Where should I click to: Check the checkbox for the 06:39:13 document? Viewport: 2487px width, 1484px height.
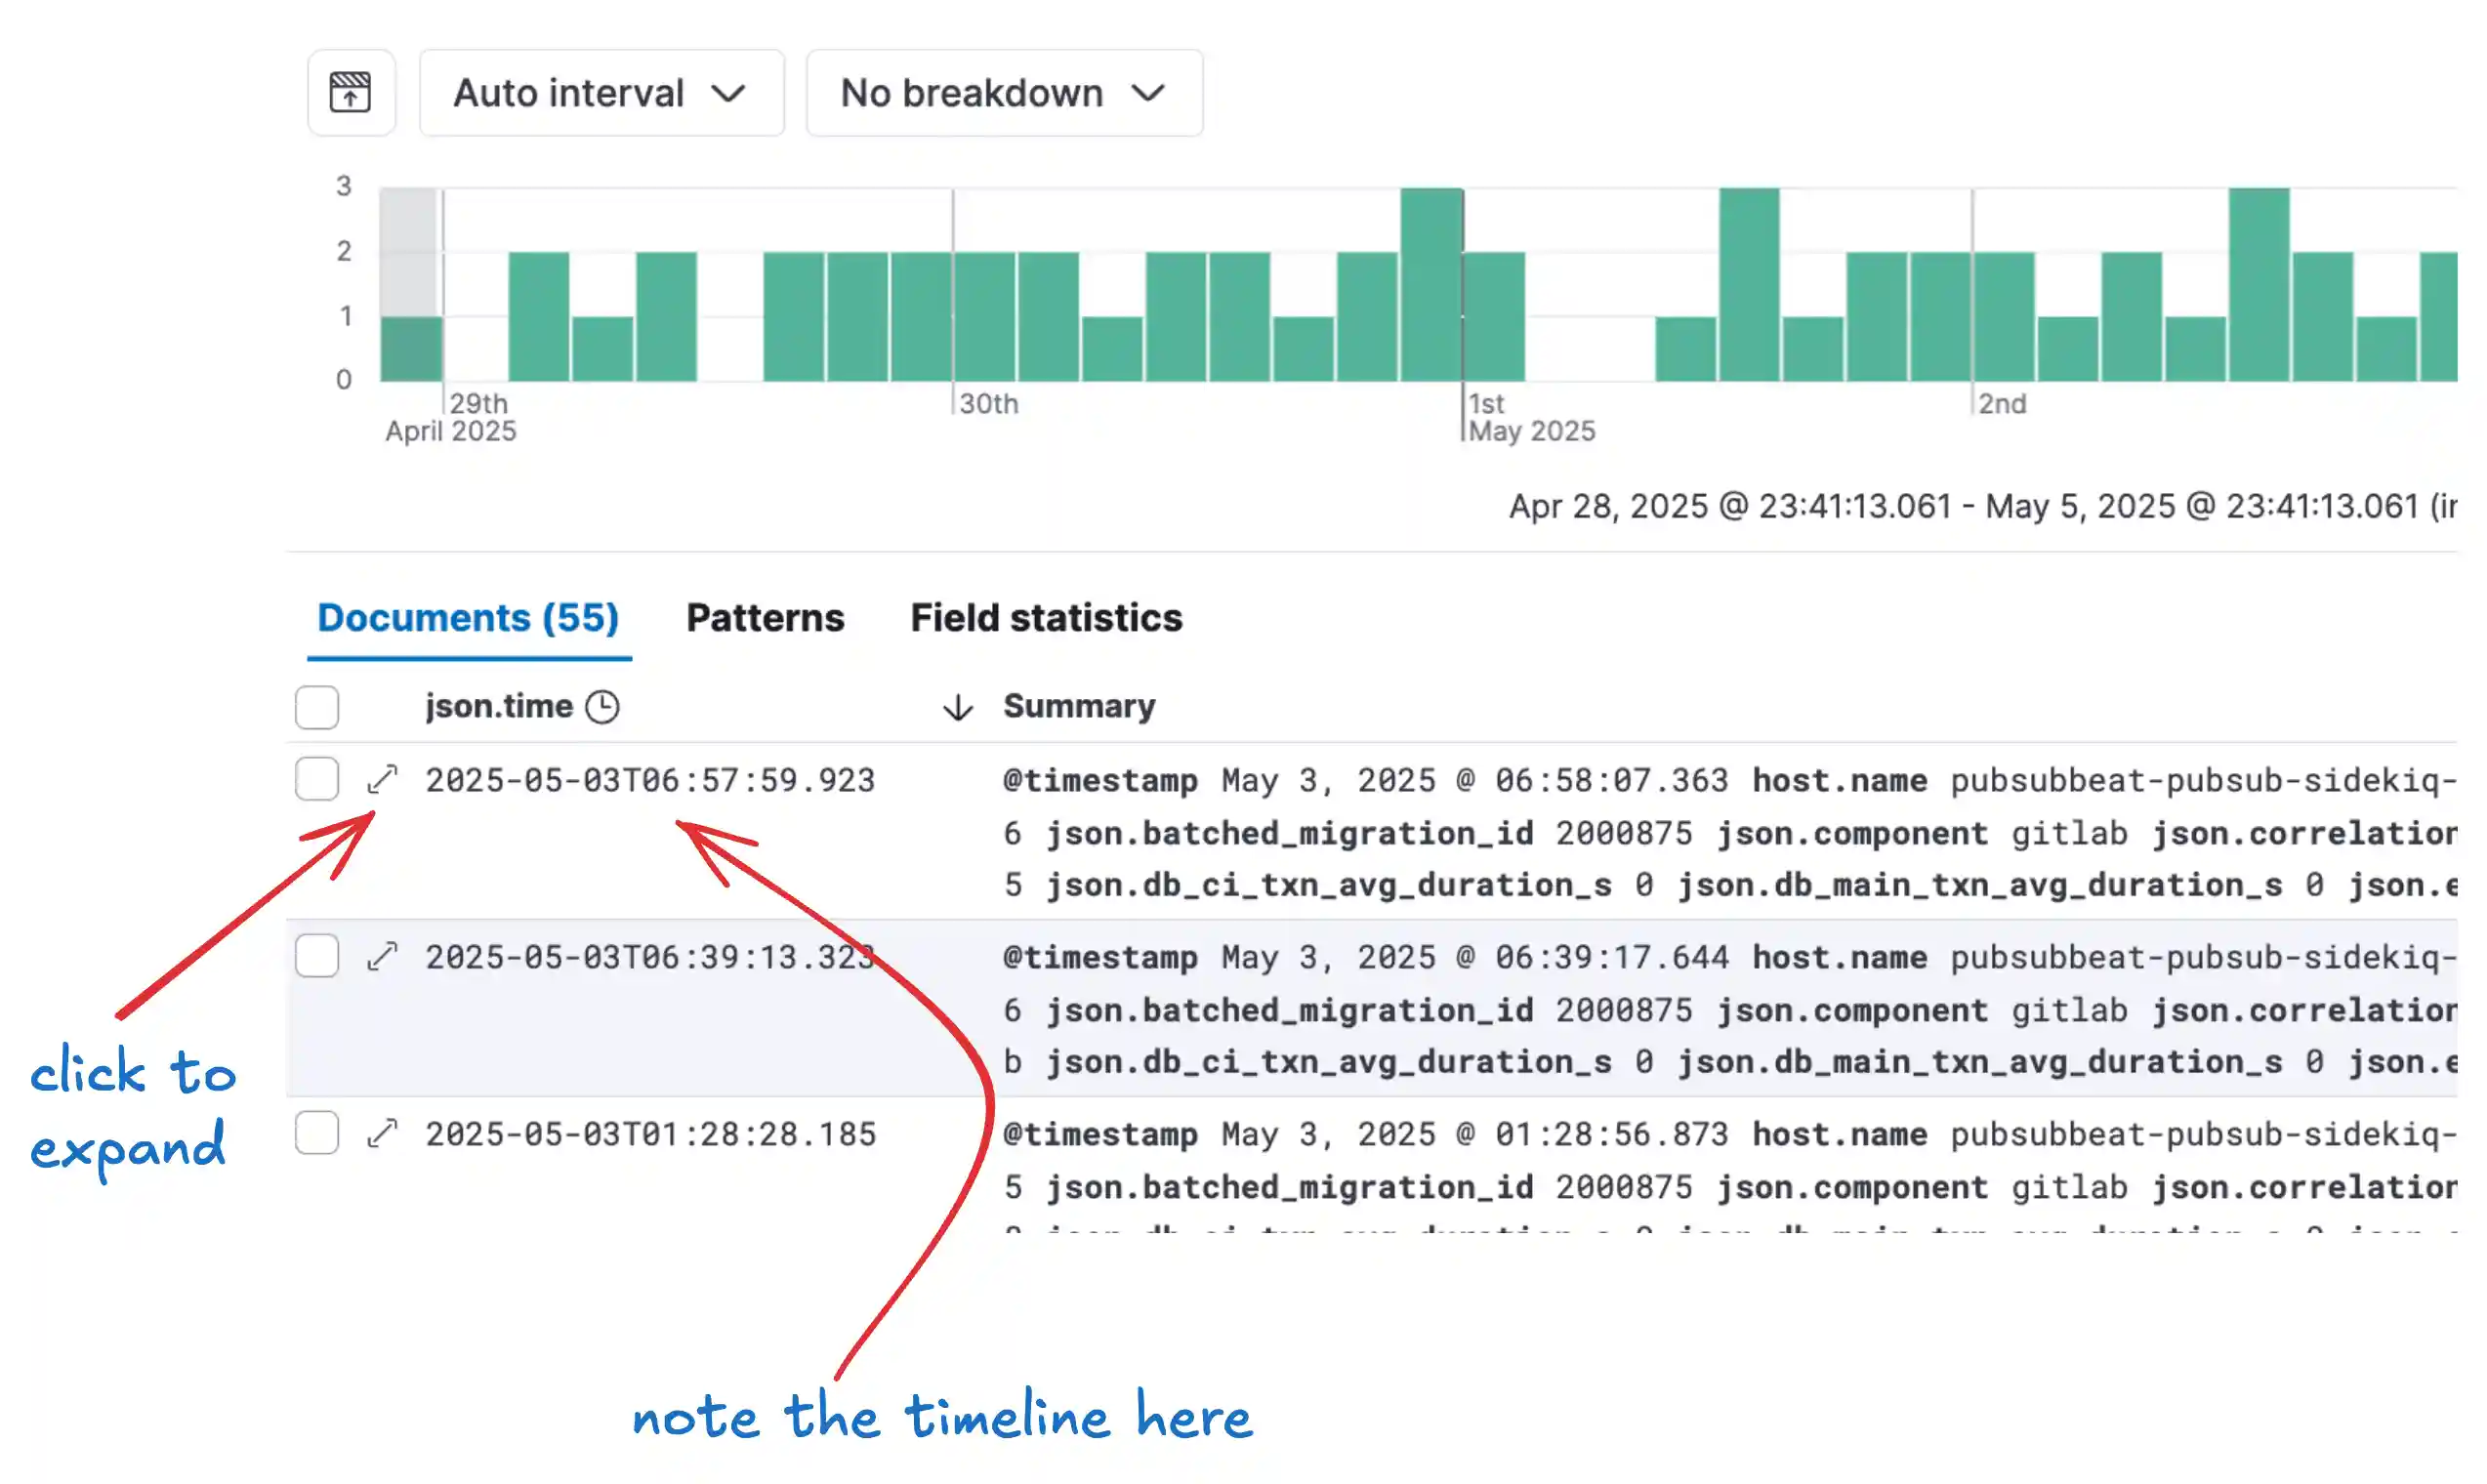pos(316,955)
